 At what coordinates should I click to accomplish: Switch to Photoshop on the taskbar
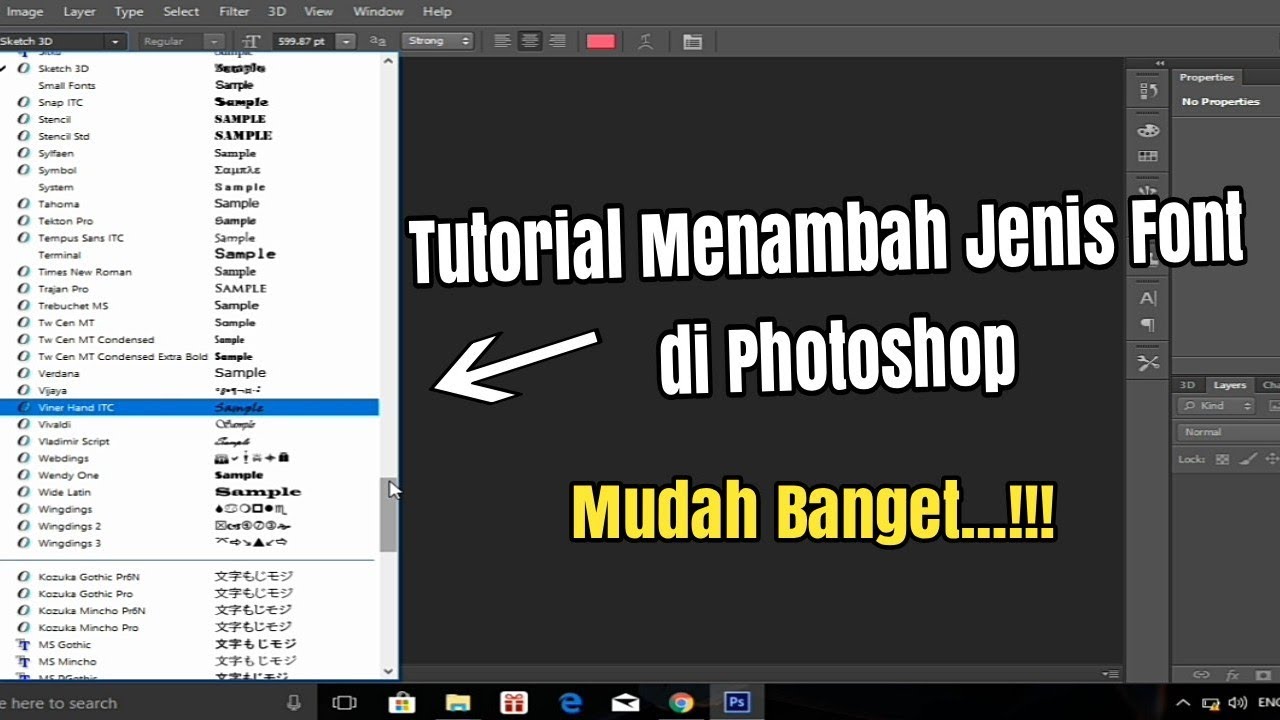(x=737, y=703)
